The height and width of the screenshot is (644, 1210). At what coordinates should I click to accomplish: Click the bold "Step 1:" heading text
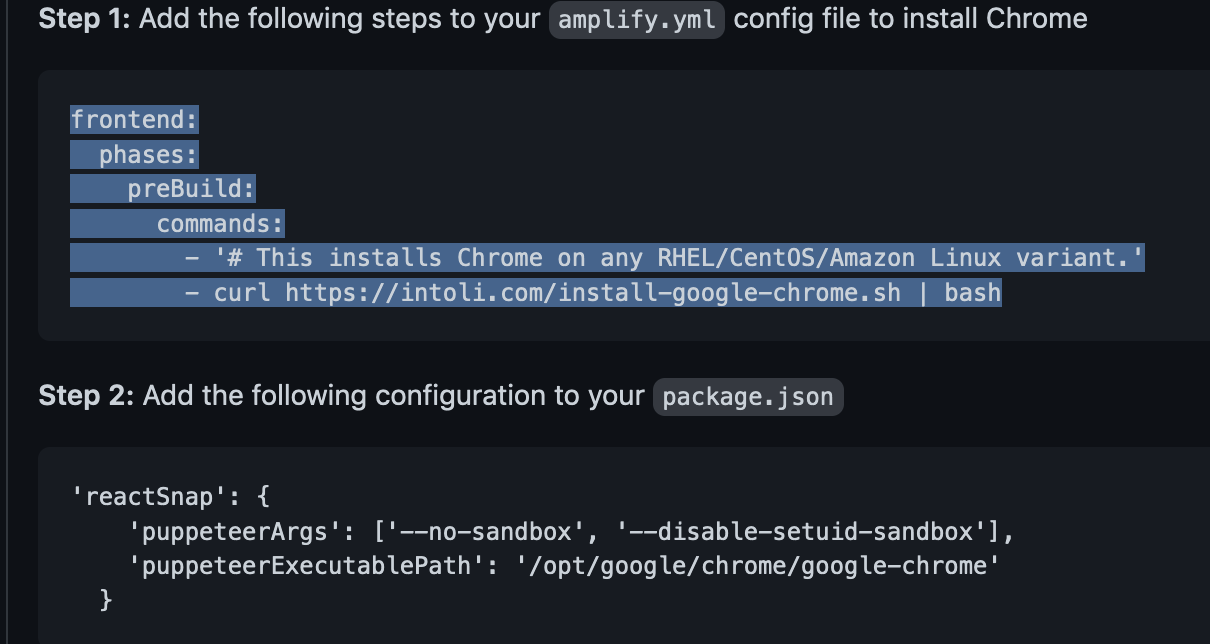85,19
